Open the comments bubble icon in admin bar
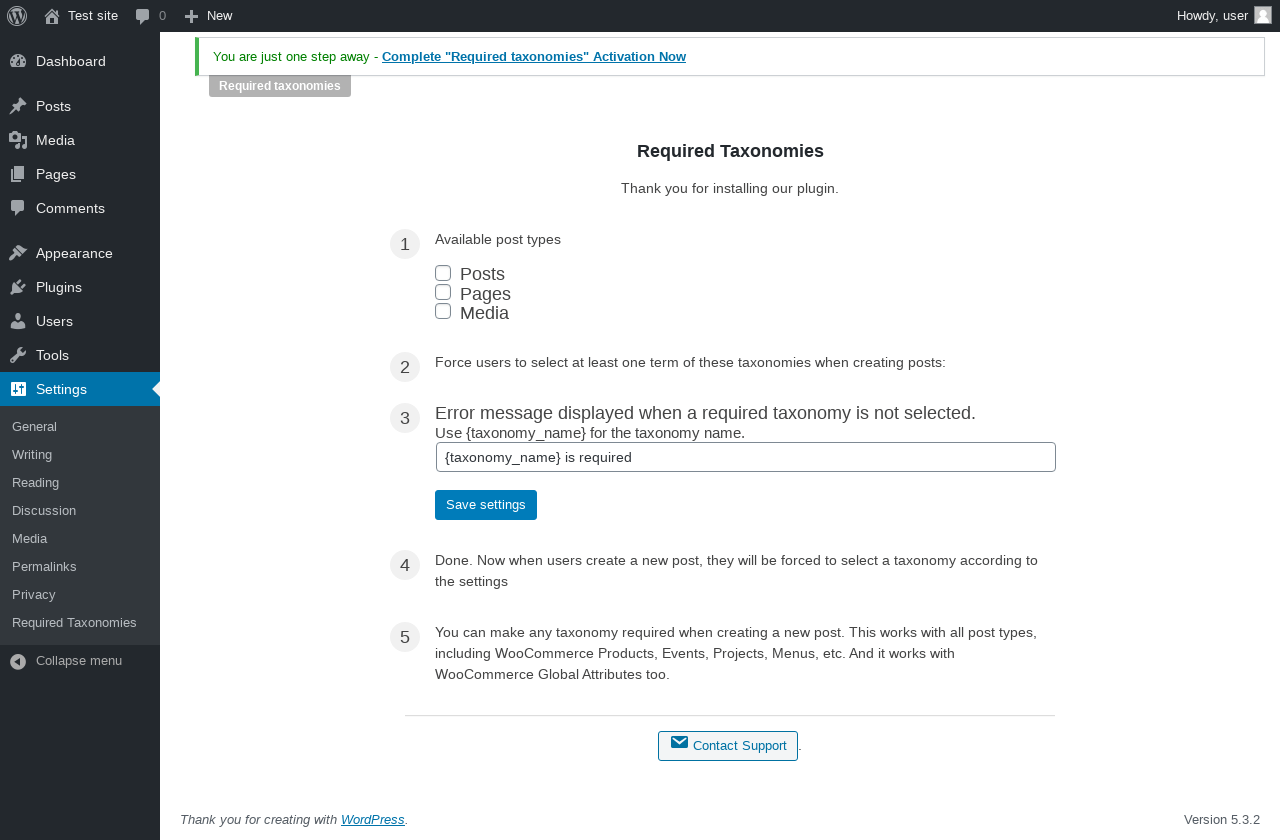The image size is (1280, 840). tap(143, 16)
